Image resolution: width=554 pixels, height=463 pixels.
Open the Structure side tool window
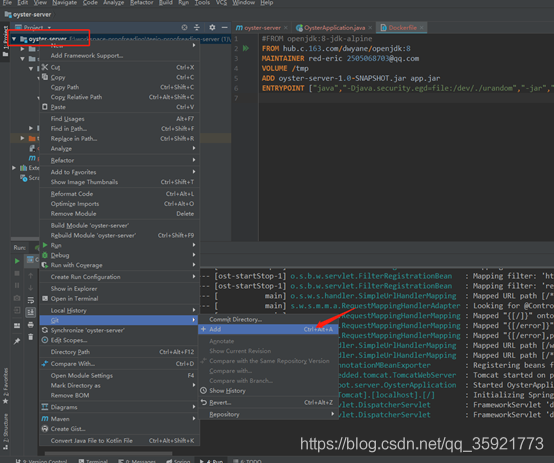click(x=5, y=432)
